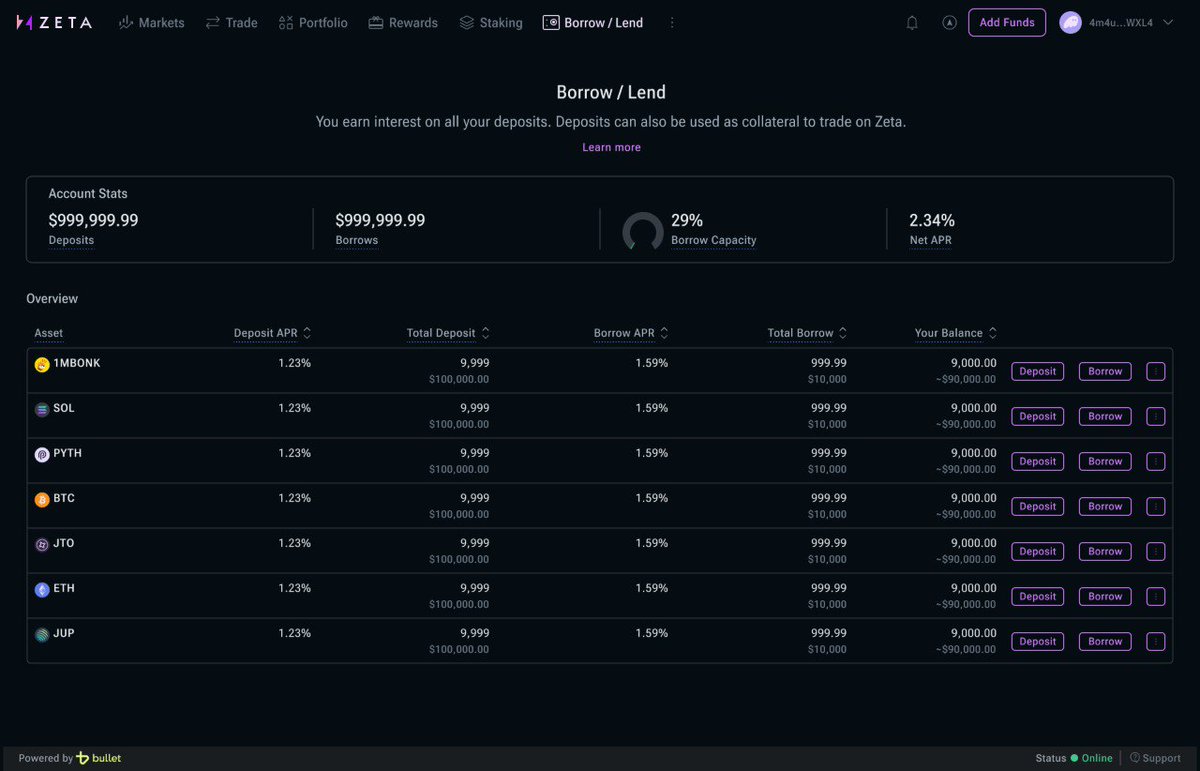Sort by Total Borrow column
Screen dimensions: 1200x771
(807, 333)
